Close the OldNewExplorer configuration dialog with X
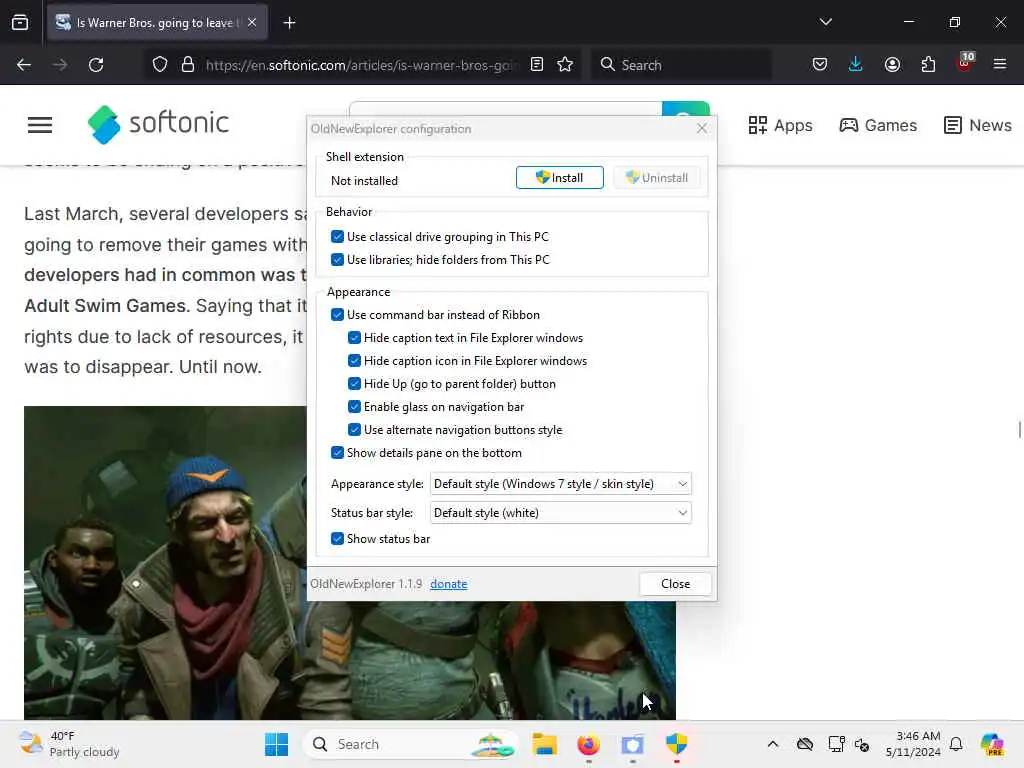The height and width of the screenshot is (768, 1024). coord(702,129)
